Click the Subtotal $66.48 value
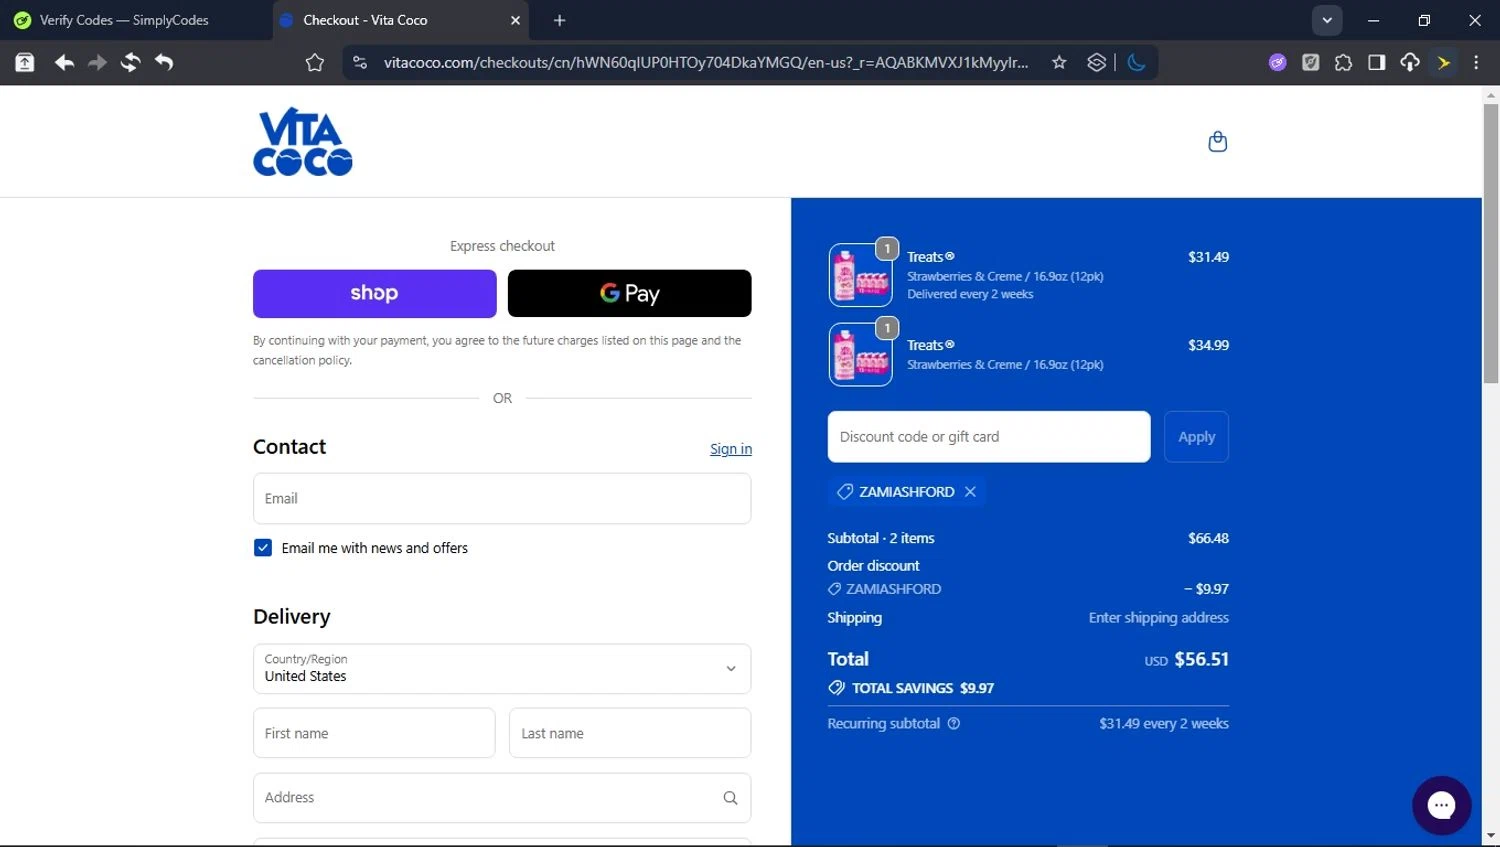The height and width of the screenshot is (847, 1500). click(1208, 538)
